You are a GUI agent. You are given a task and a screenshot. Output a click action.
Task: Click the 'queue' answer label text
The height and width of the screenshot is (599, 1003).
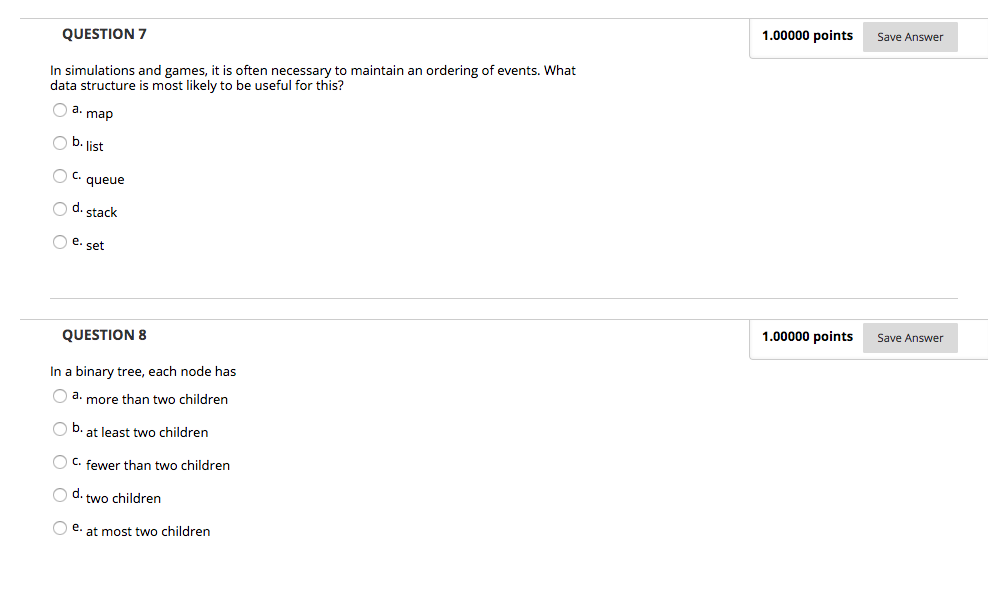point(105,180)
